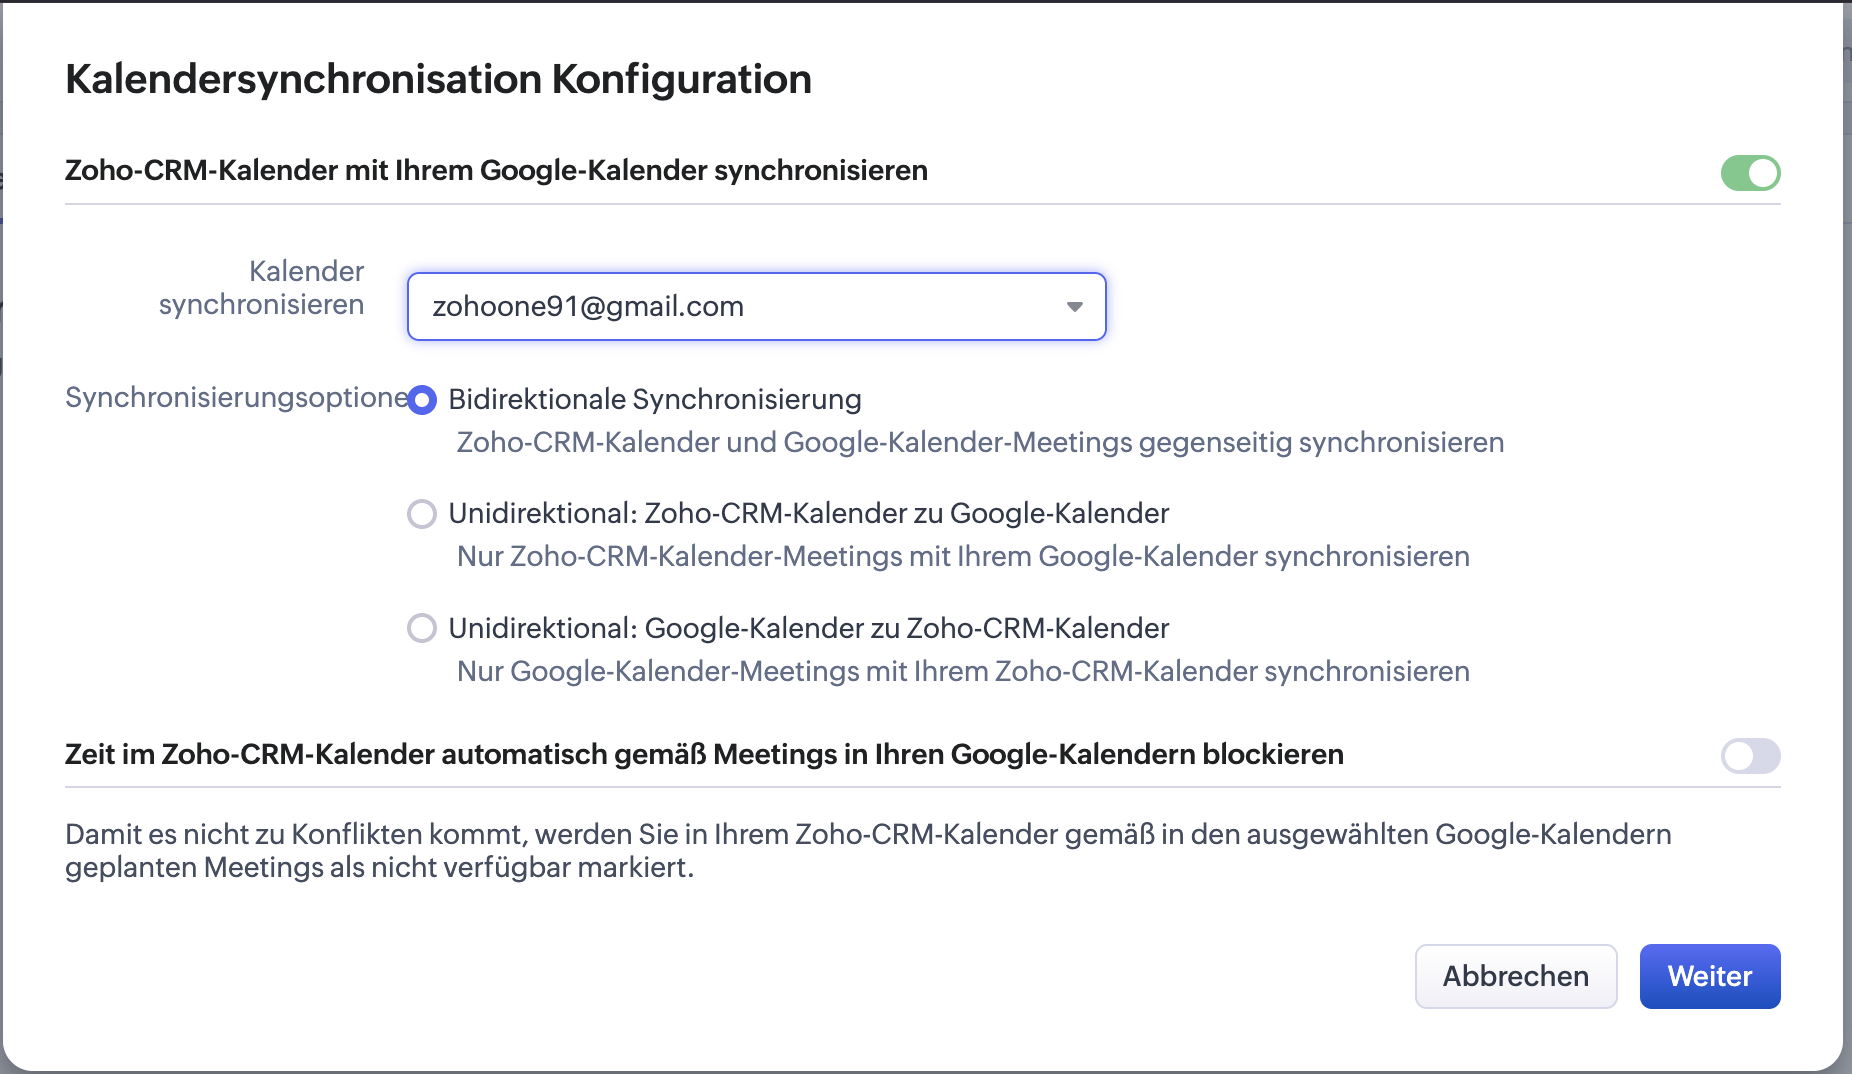Click the 'Damit es nicht zu Konflikten kommt' paragraph
This screenshot has height=1074, width=1852.
click(x=868, y=850)
